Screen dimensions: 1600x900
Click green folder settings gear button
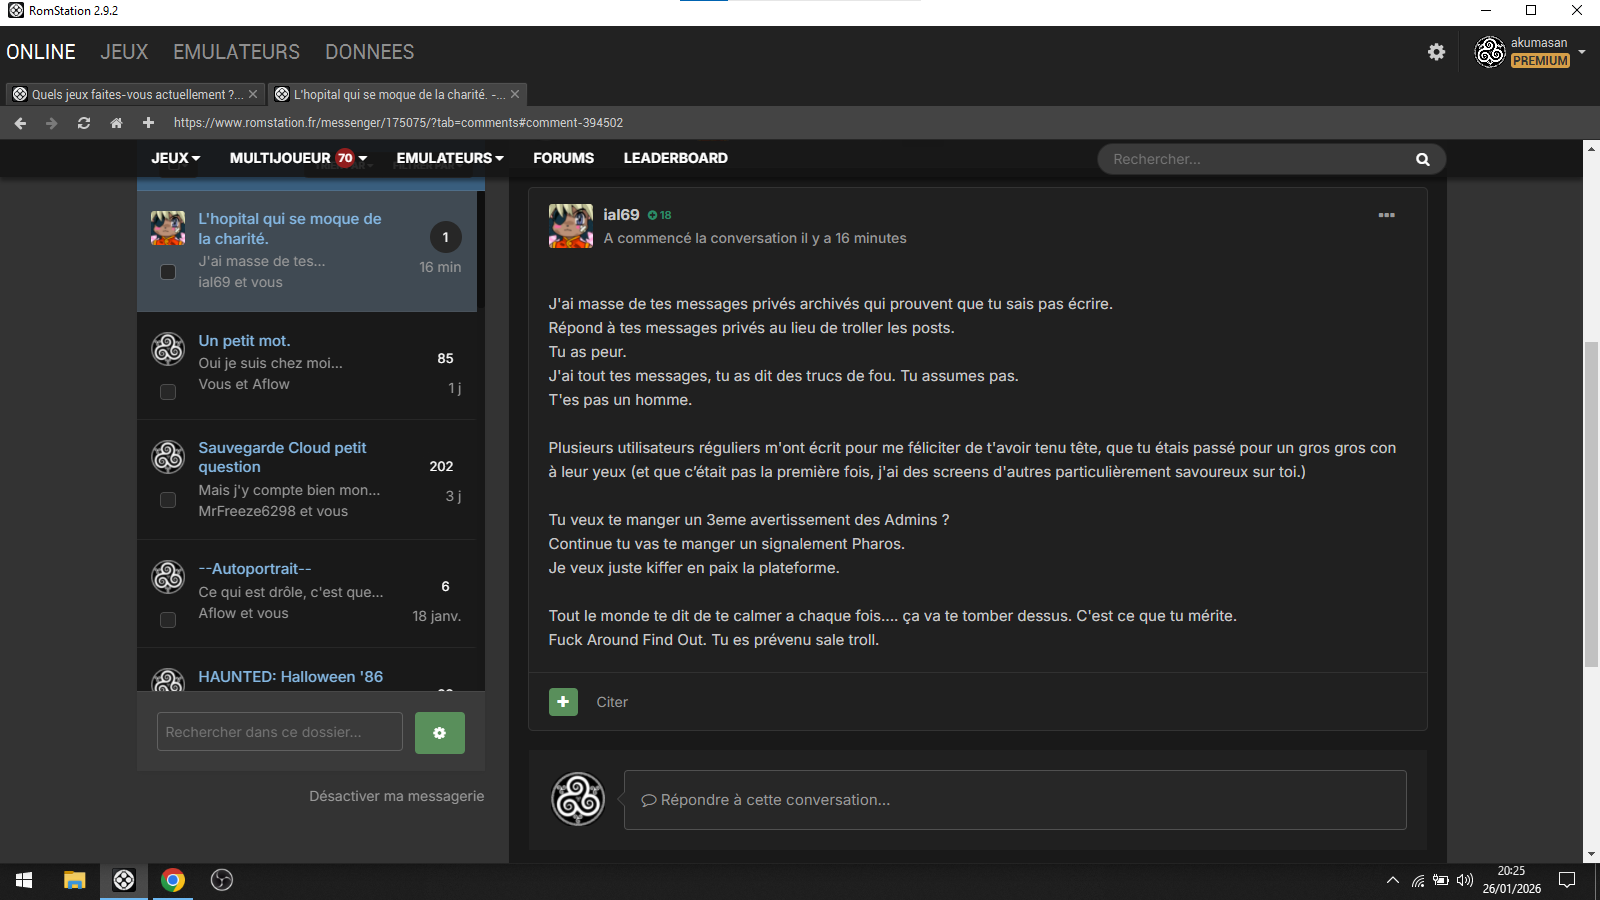[x=439, y=733]
